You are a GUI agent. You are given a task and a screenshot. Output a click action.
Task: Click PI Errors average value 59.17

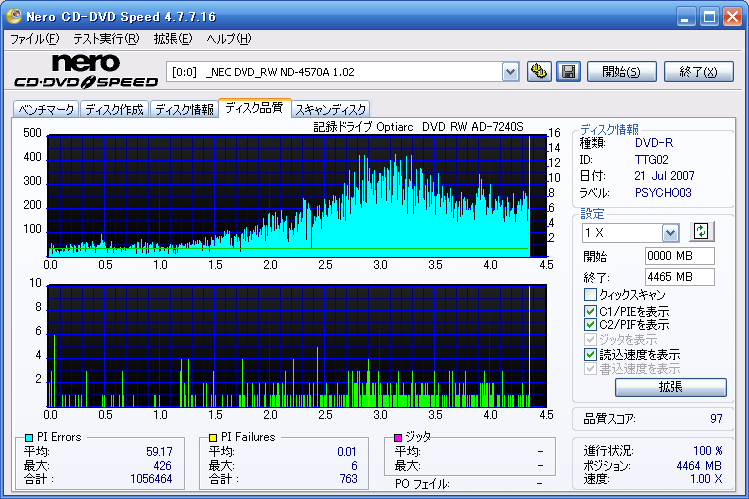[160, 452]
